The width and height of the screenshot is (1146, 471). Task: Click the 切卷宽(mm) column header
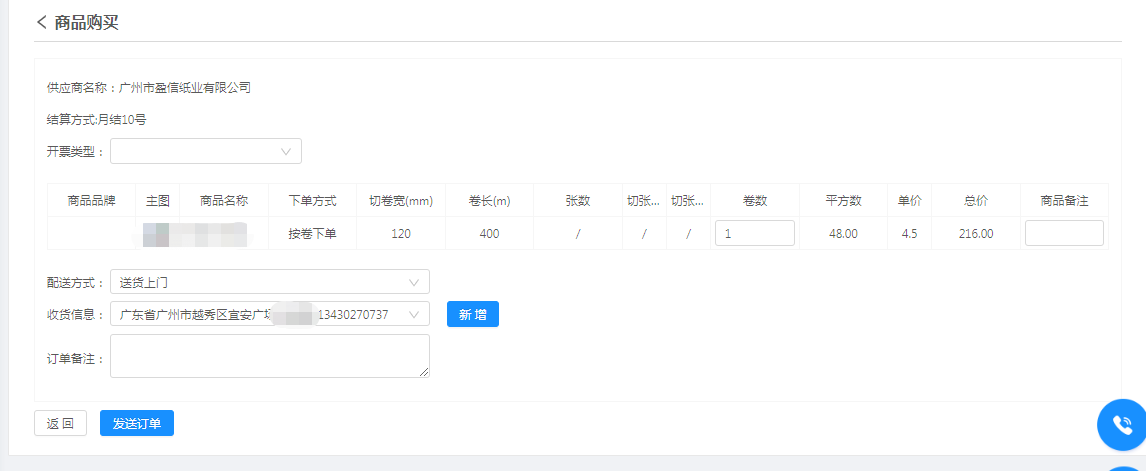point(400,201)
